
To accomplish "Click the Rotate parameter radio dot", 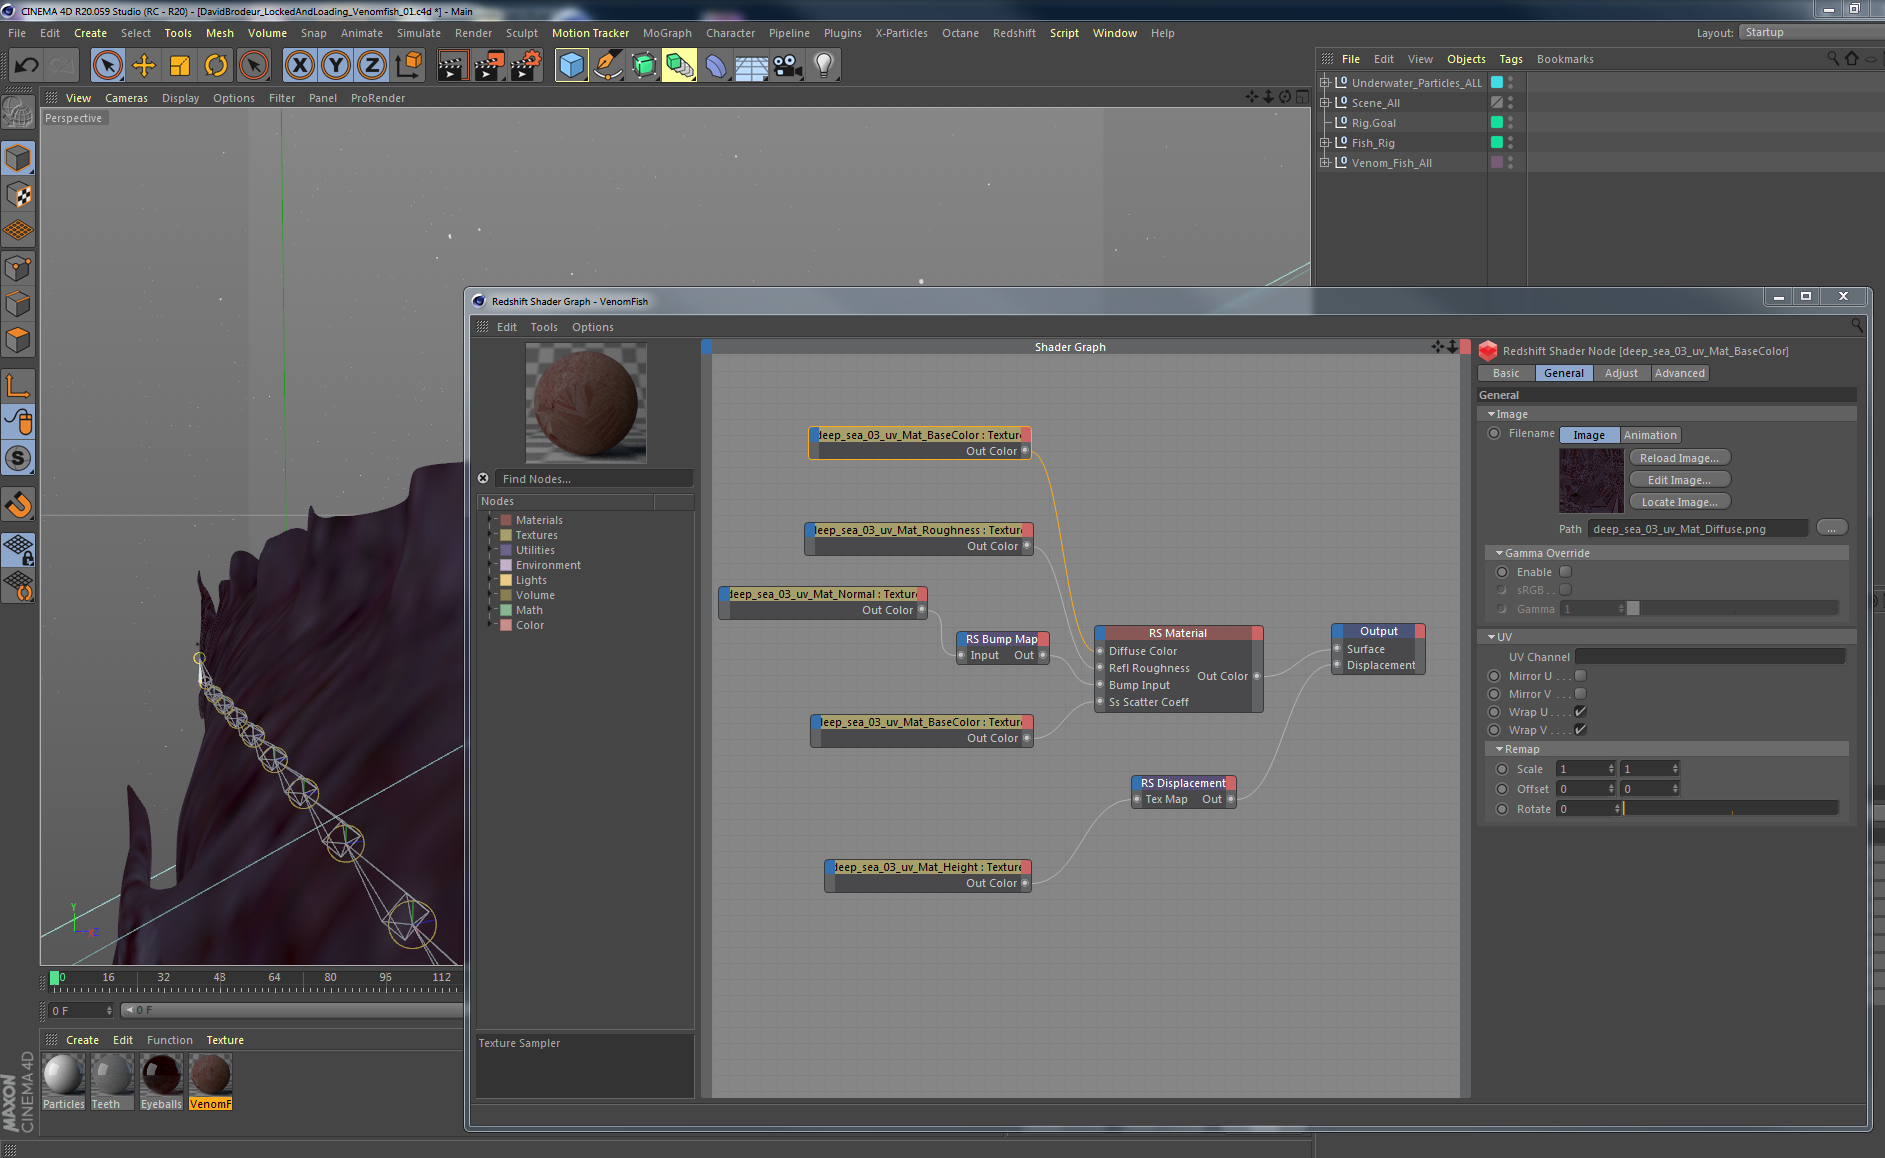I will pos(1502,809).
